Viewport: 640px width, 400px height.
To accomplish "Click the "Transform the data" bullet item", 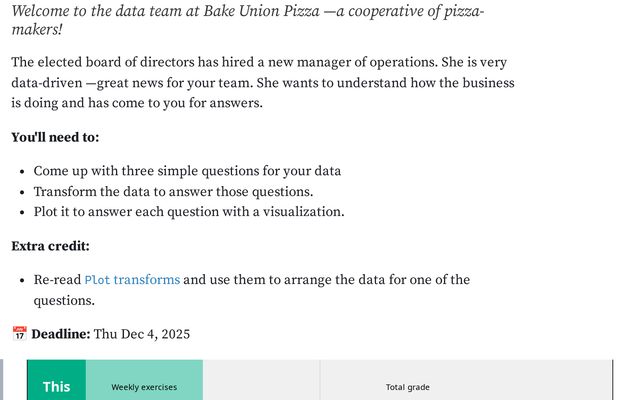I will (173, 192).
